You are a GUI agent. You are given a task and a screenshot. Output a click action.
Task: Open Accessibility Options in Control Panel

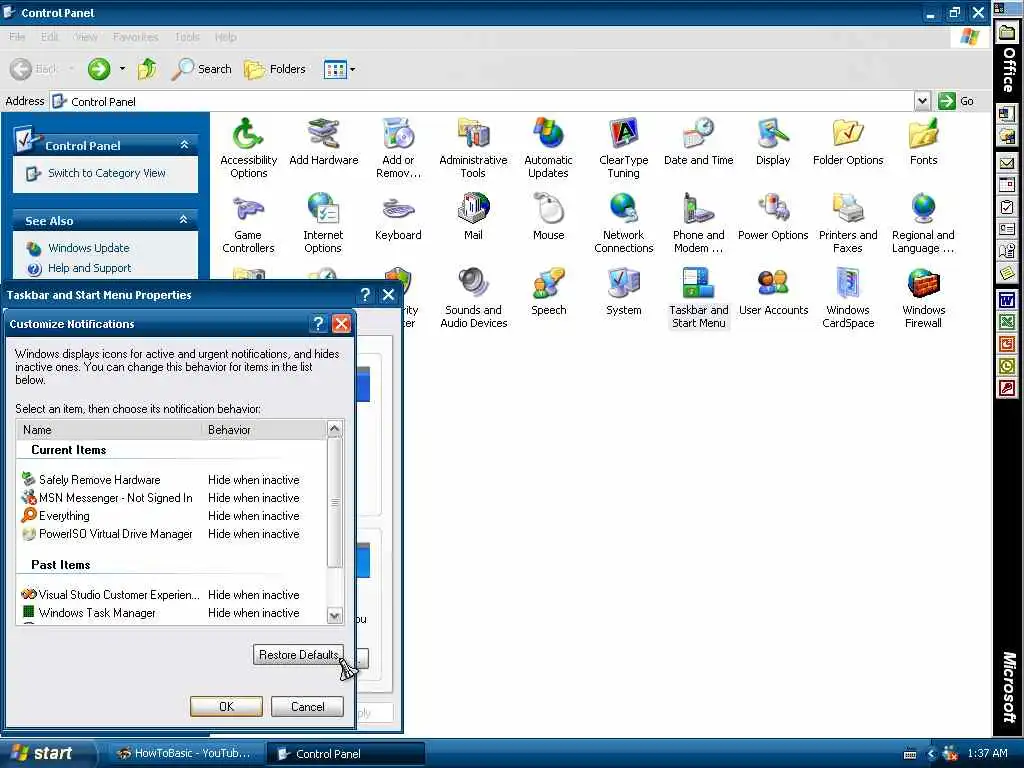click(248, 148)
